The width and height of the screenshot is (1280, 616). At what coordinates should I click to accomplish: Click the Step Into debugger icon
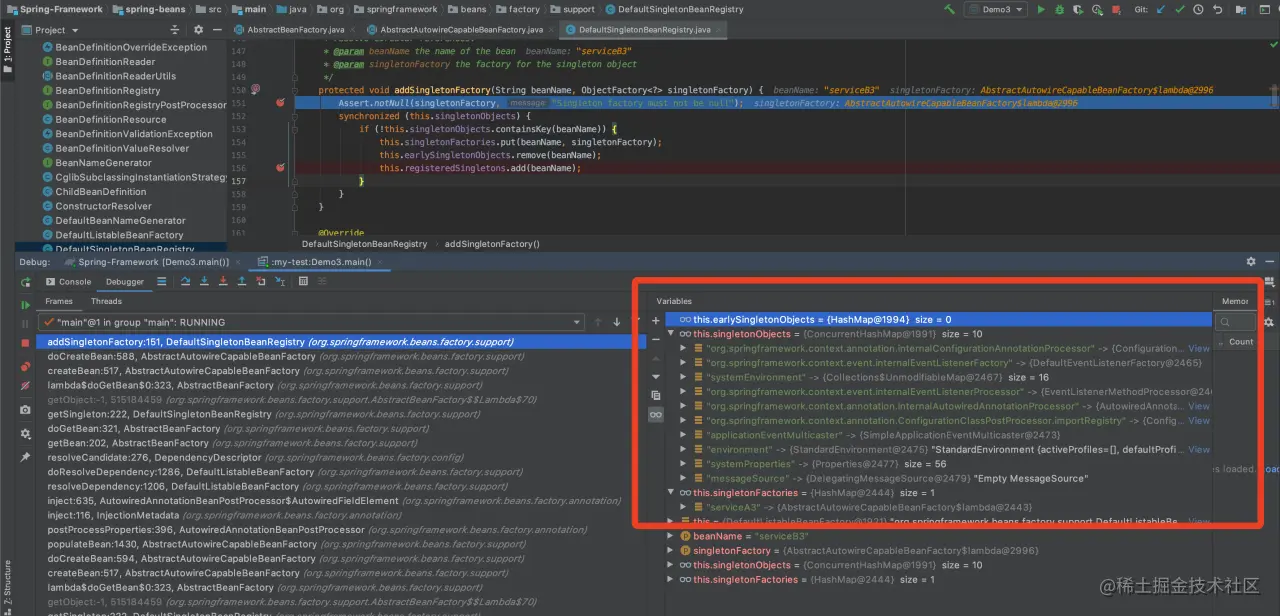point(204,282)
